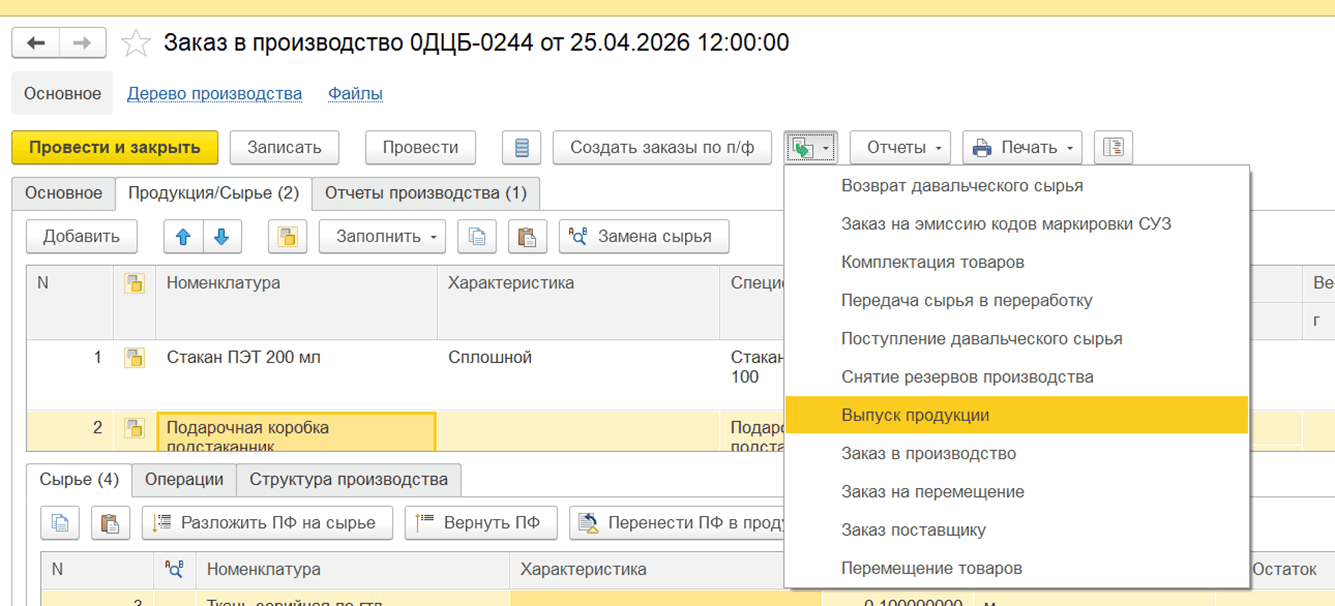This screenshot has height=606, width=1335.
Task: Click the paste rows icon beside Заполнить
Action: pyautogui.click(x=527, y=237)
